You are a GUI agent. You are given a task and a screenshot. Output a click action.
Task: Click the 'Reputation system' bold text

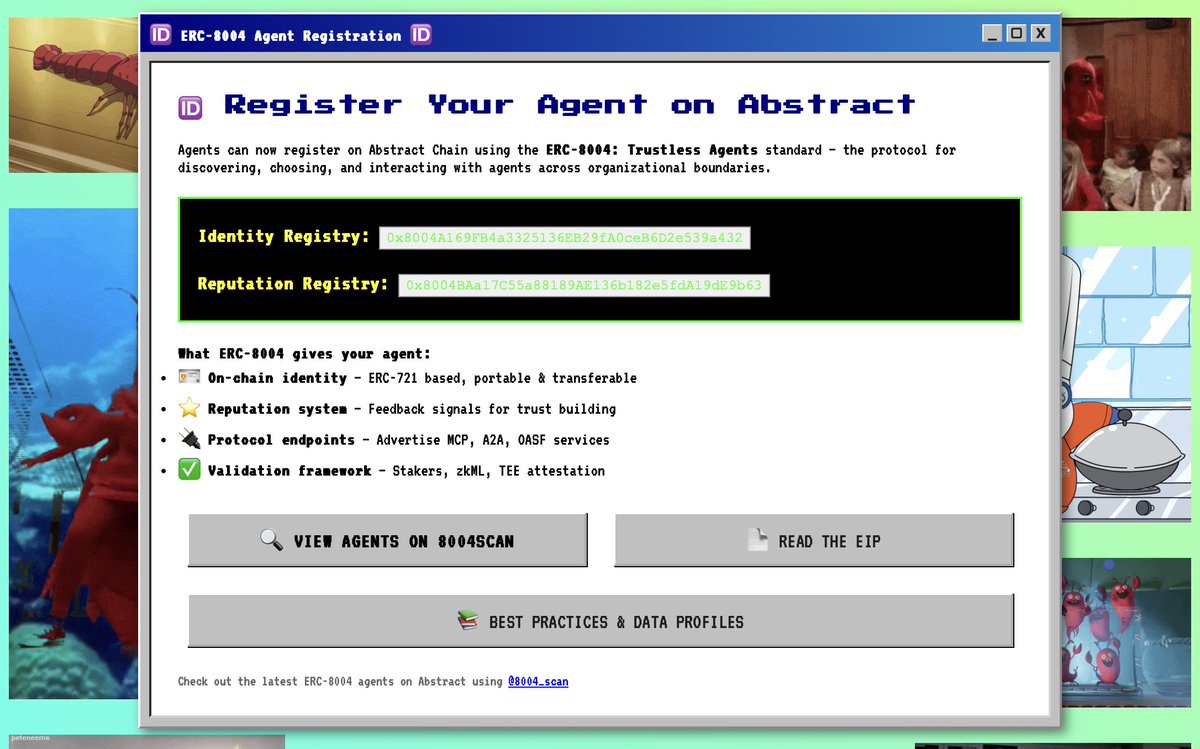(277, 409)
